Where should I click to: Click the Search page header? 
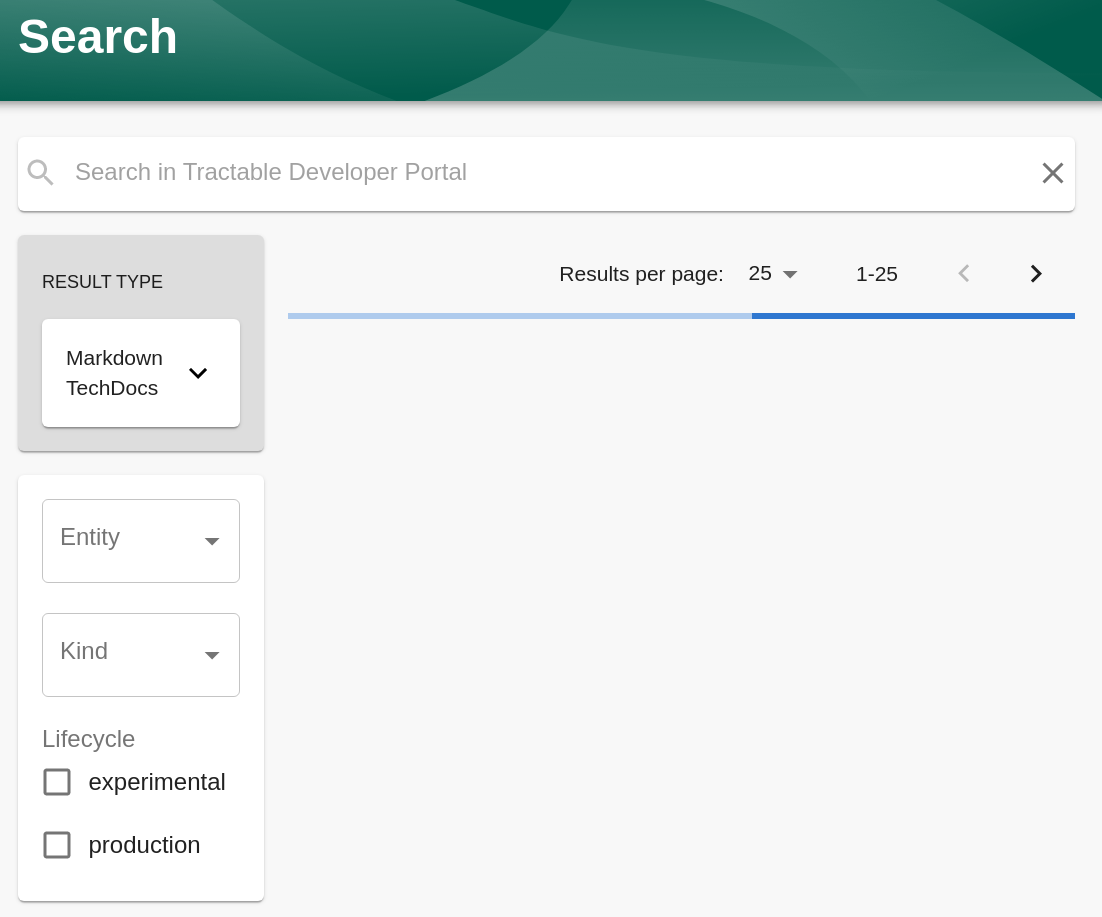97,37
